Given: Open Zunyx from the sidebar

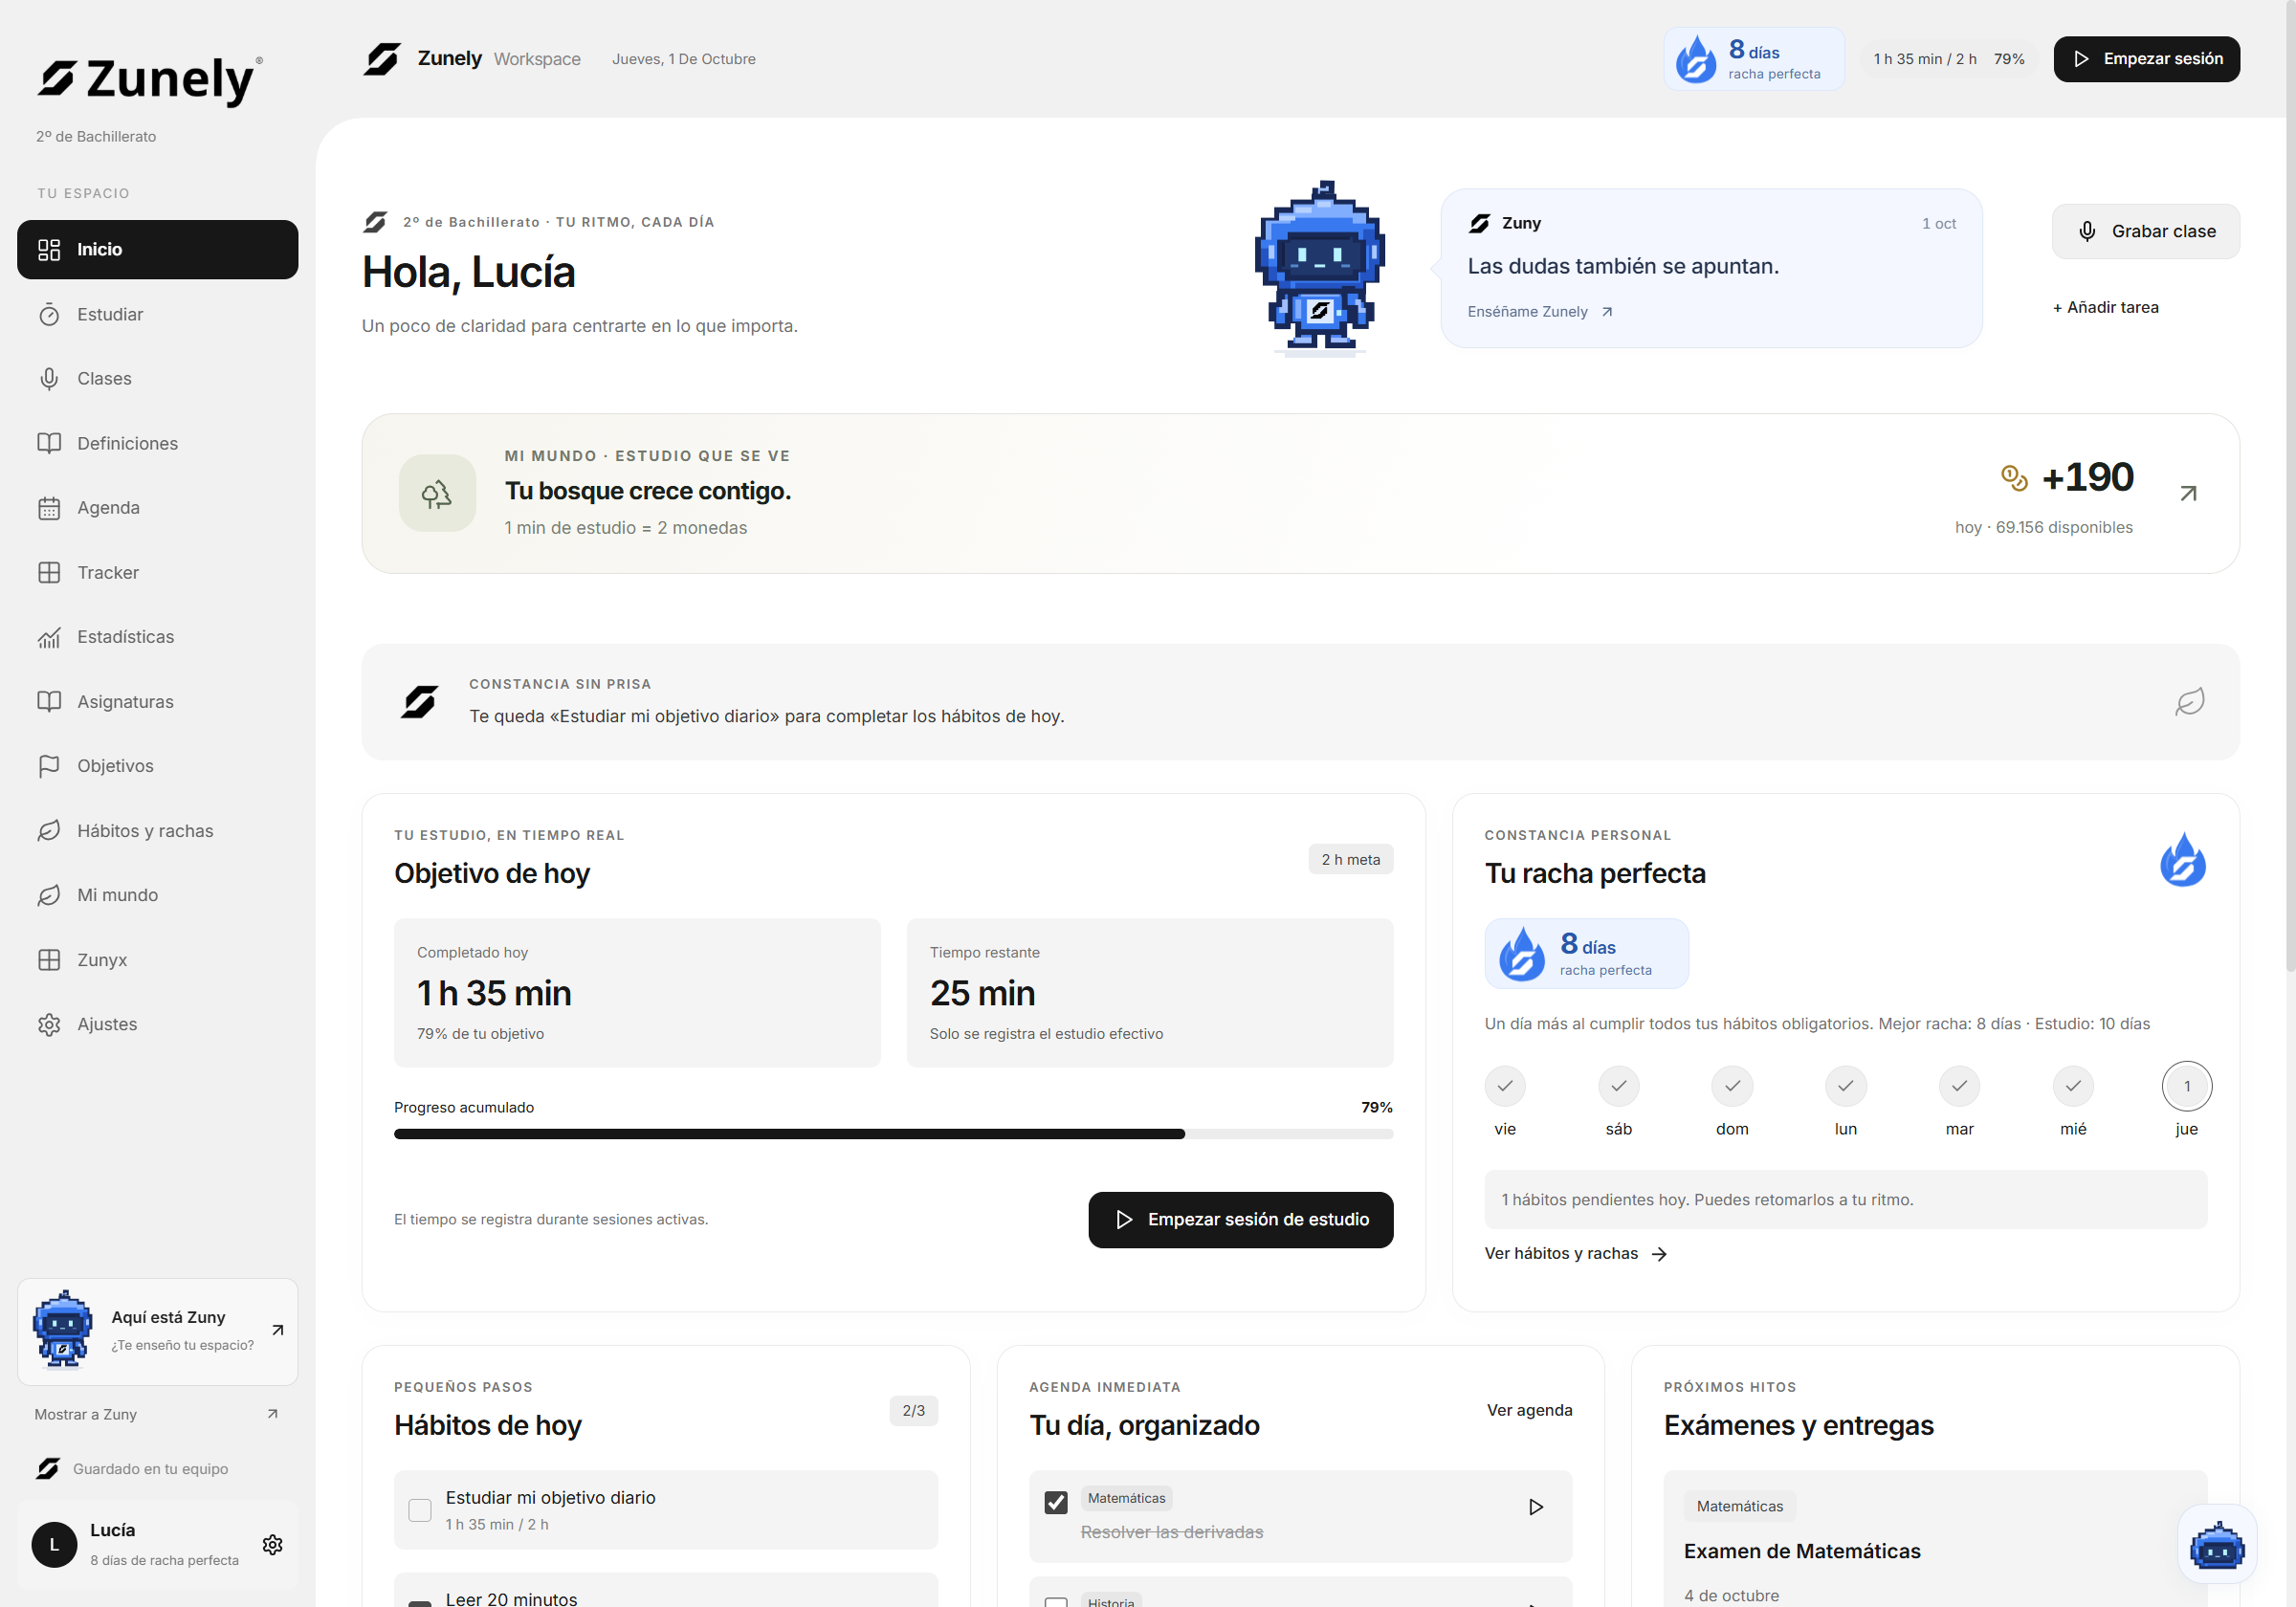Looking at the screenshot, I should [x=157, y=960].
